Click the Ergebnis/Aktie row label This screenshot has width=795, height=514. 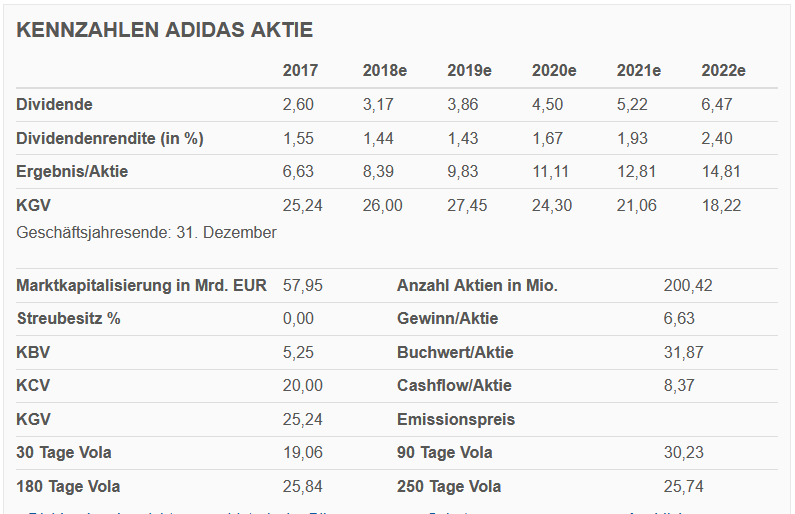pos(72,171)
